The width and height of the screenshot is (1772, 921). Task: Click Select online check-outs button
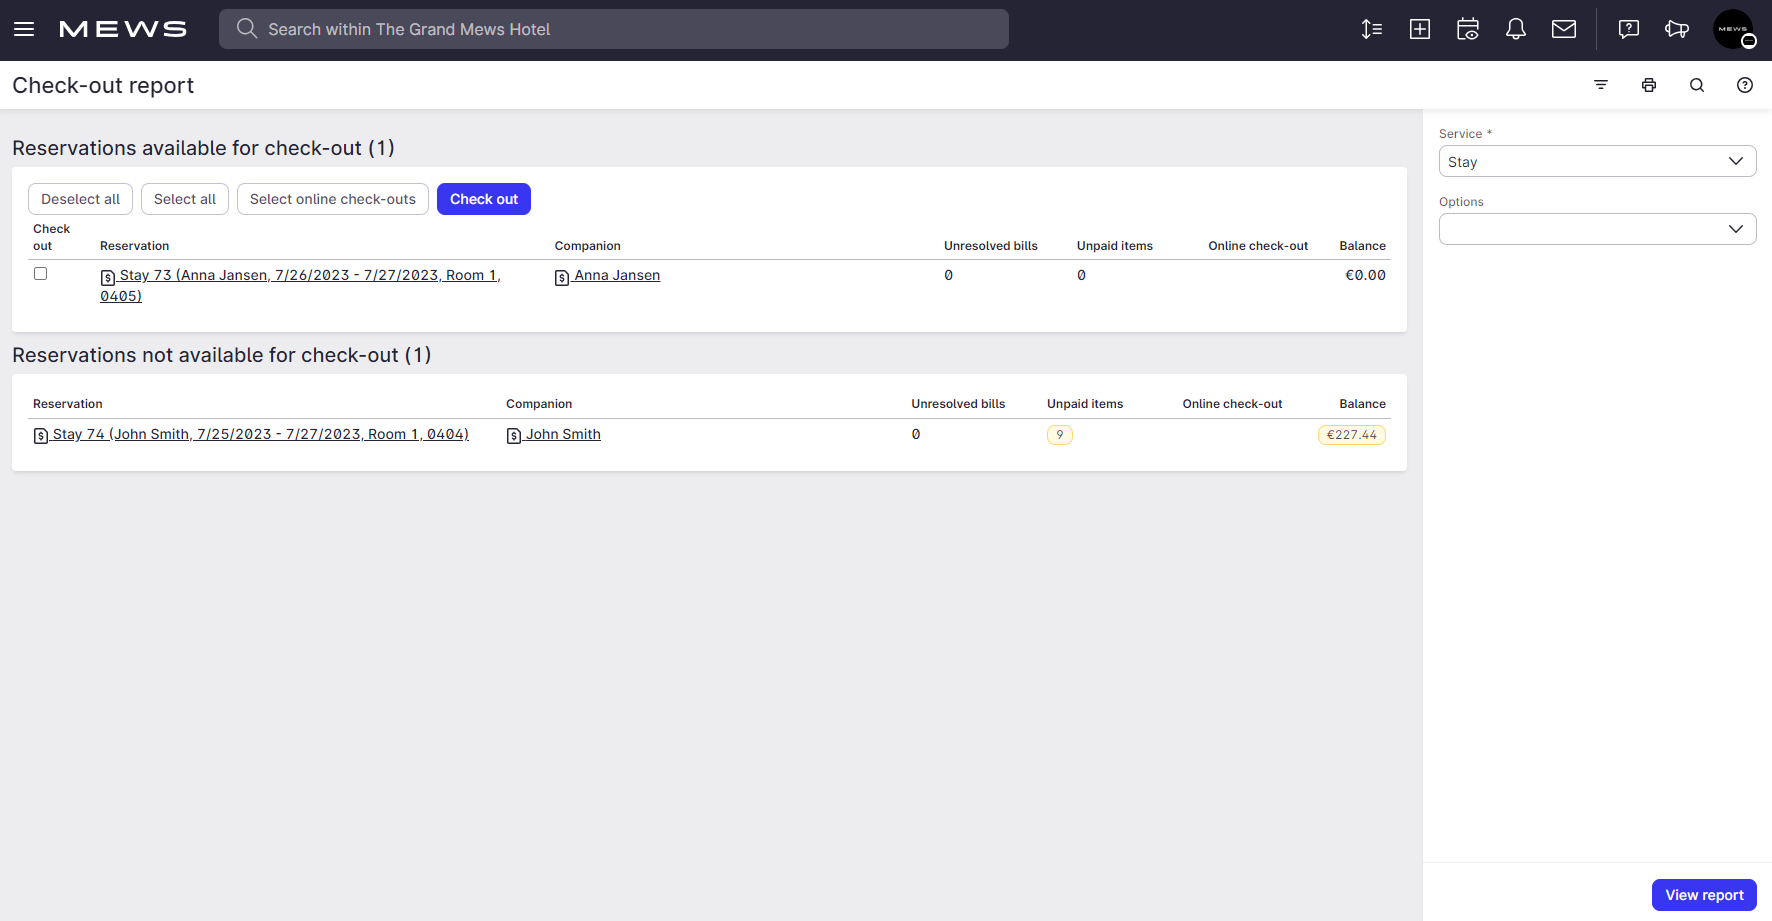tap(333, 199)
